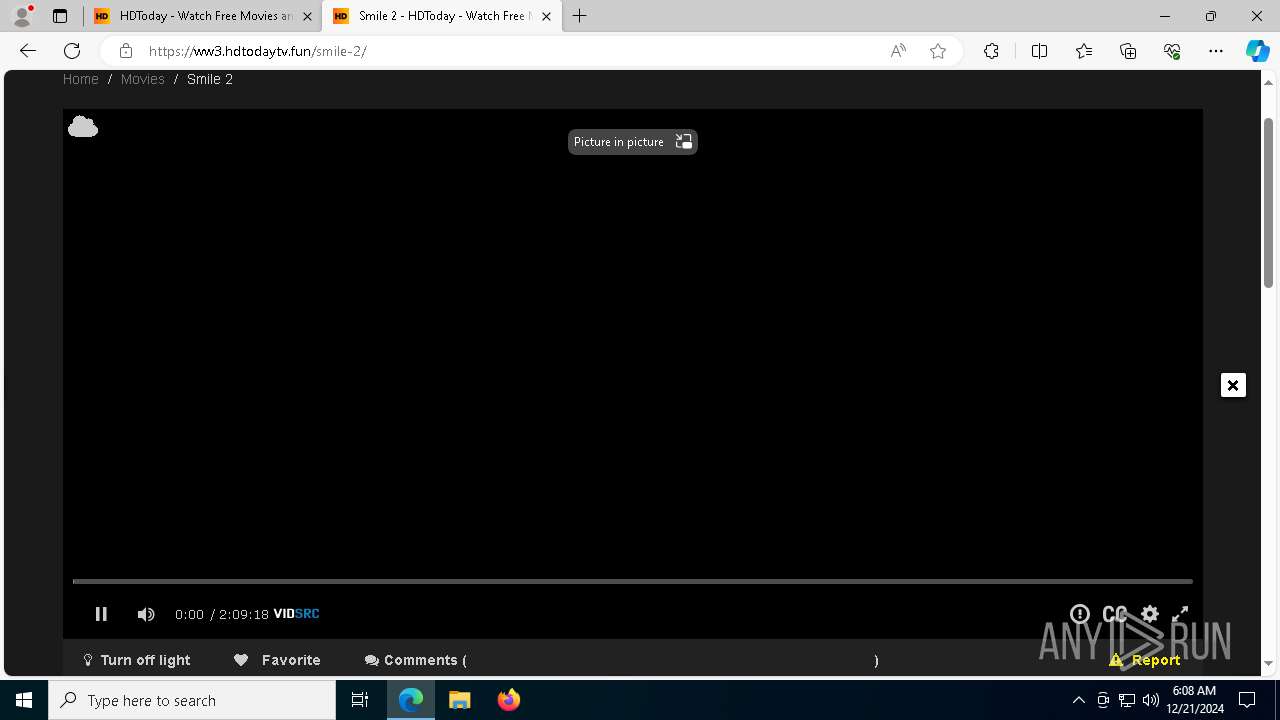Click the address bar URL
This screenshot has height=720, width=1280.
257,51
